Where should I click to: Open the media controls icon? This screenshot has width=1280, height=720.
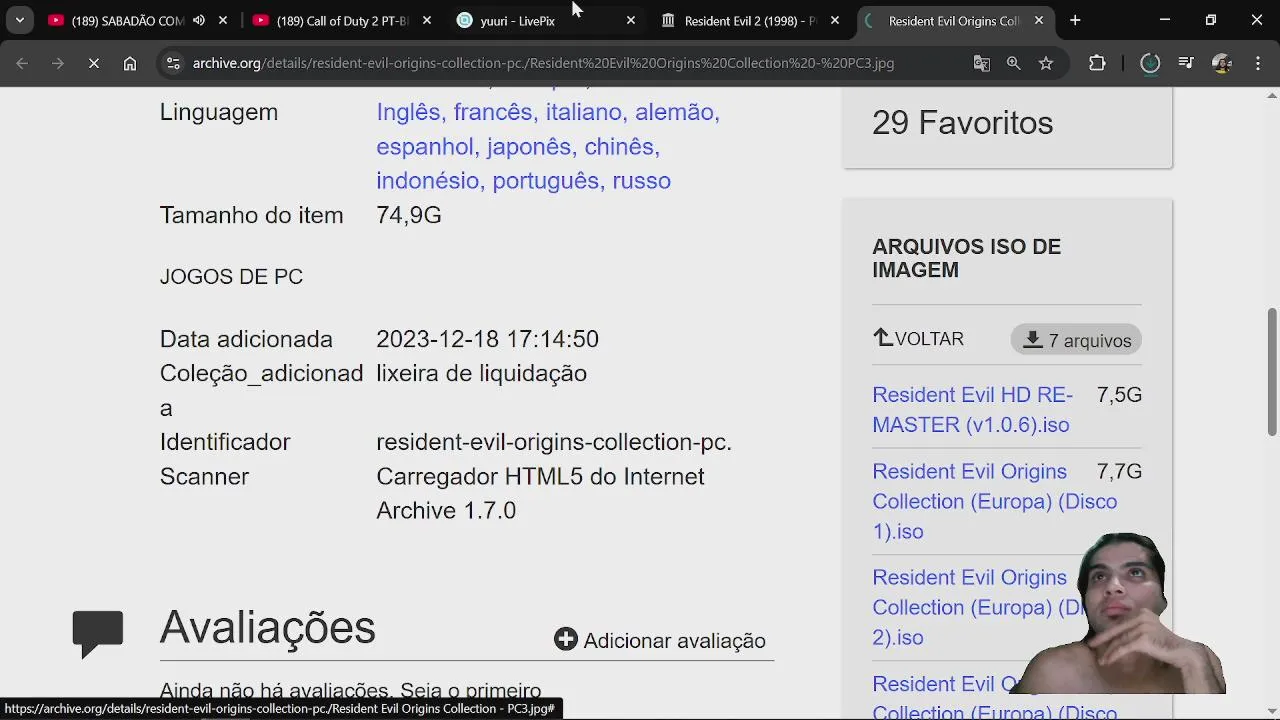[x=1186, y=63]
